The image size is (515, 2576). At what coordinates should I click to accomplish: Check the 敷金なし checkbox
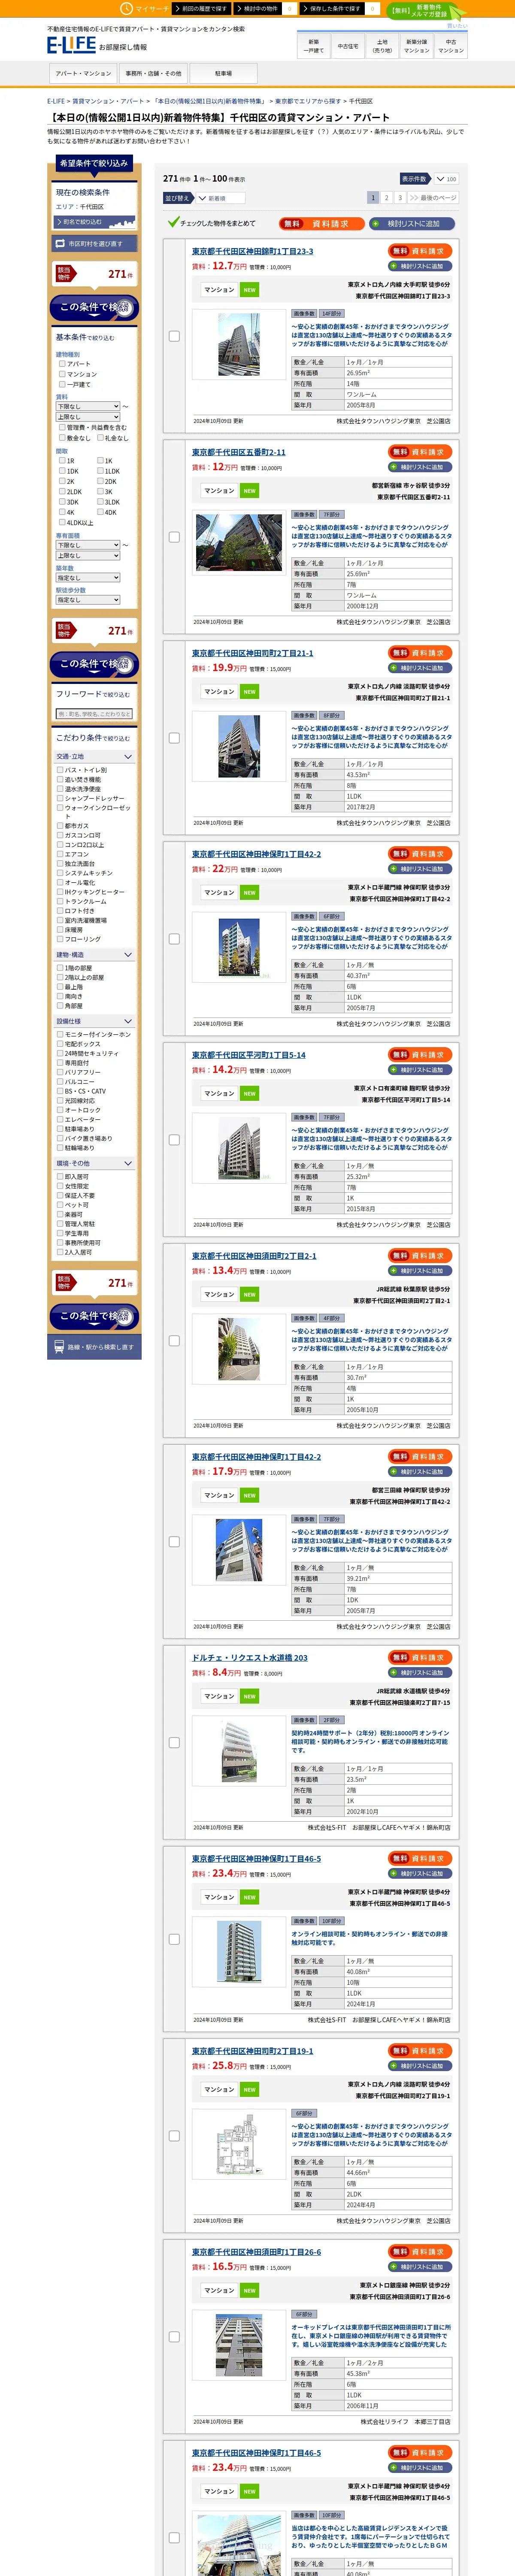[62, 438]
